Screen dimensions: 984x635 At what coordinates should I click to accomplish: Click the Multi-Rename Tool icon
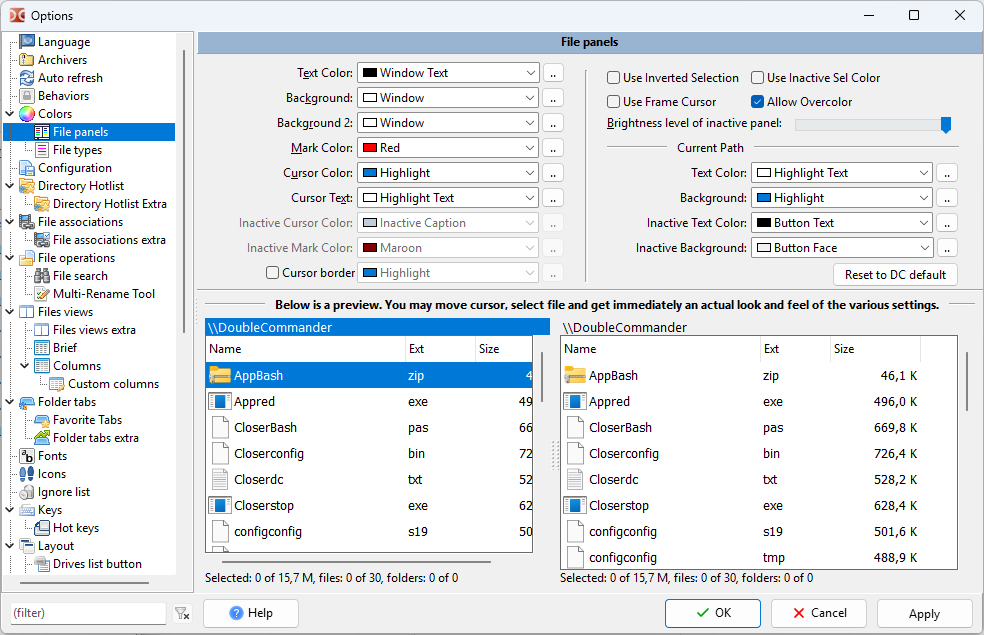tap(42, 294)
